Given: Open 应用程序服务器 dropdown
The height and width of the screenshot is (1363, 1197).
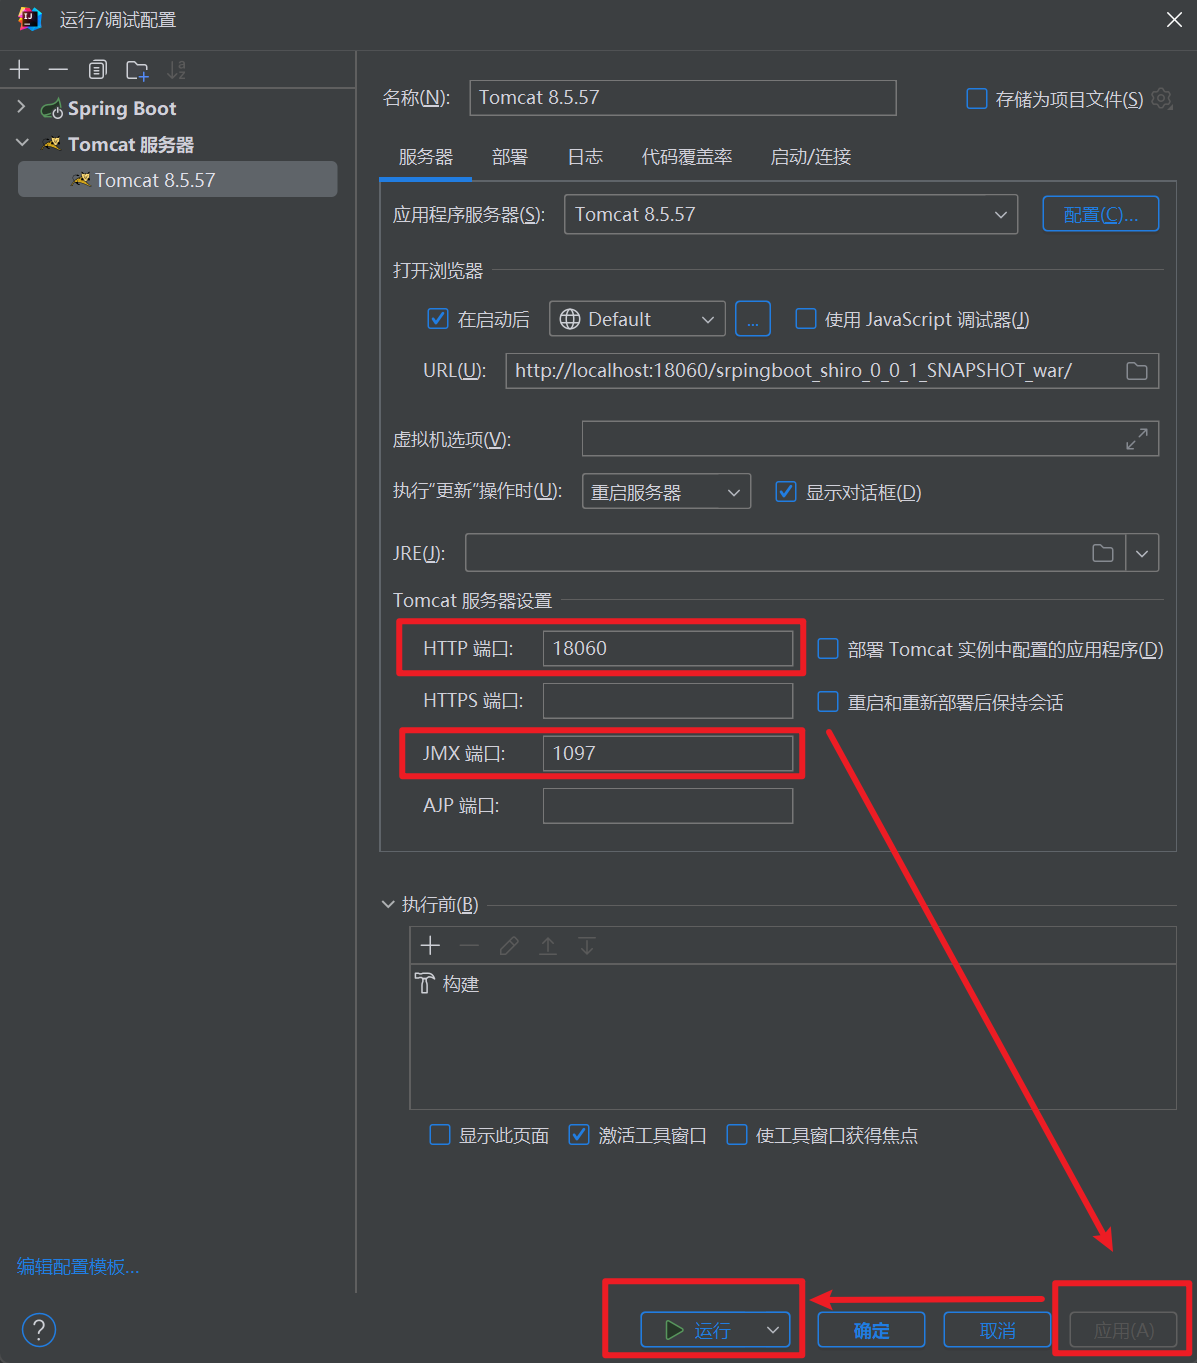Looking at the screenshot, I should click(791, 215).
